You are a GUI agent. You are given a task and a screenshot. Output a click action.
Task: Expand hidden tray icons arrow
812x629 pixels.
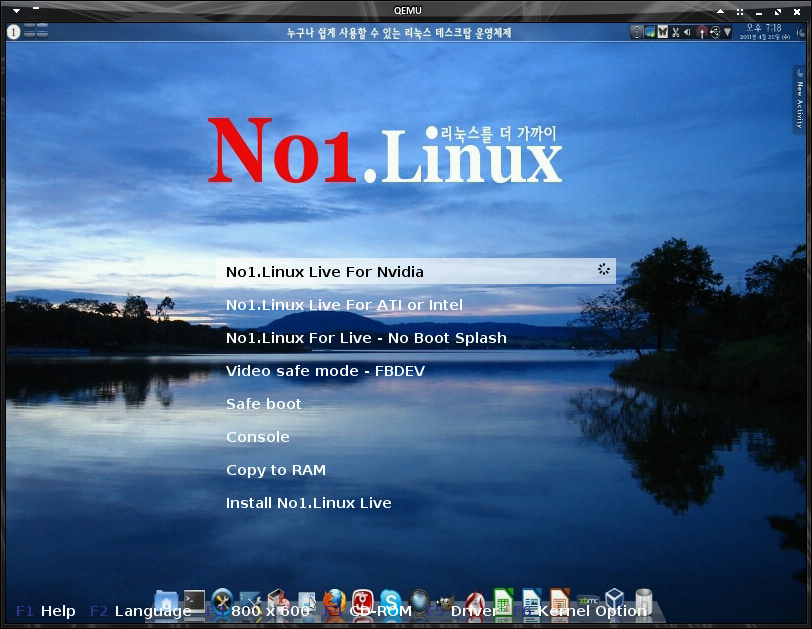(728, 32)
